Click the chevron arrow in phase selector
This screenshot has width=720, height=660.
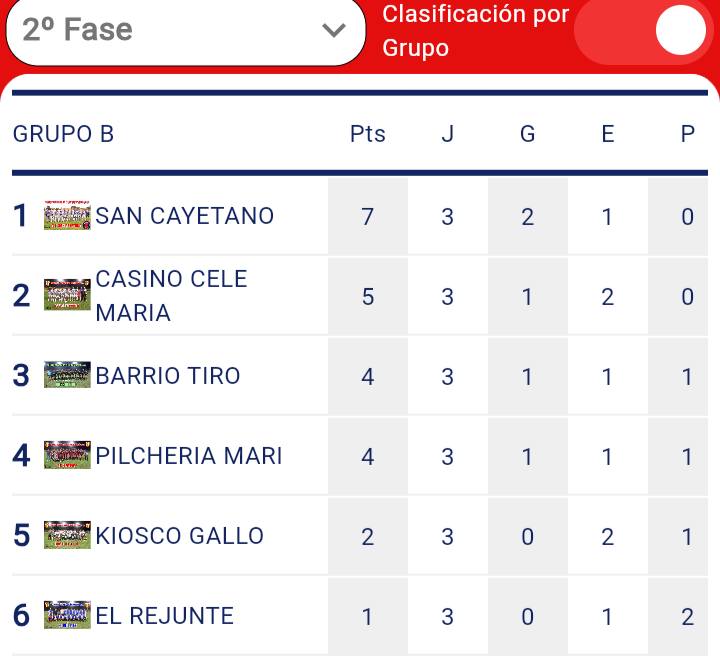coord(334,31)
